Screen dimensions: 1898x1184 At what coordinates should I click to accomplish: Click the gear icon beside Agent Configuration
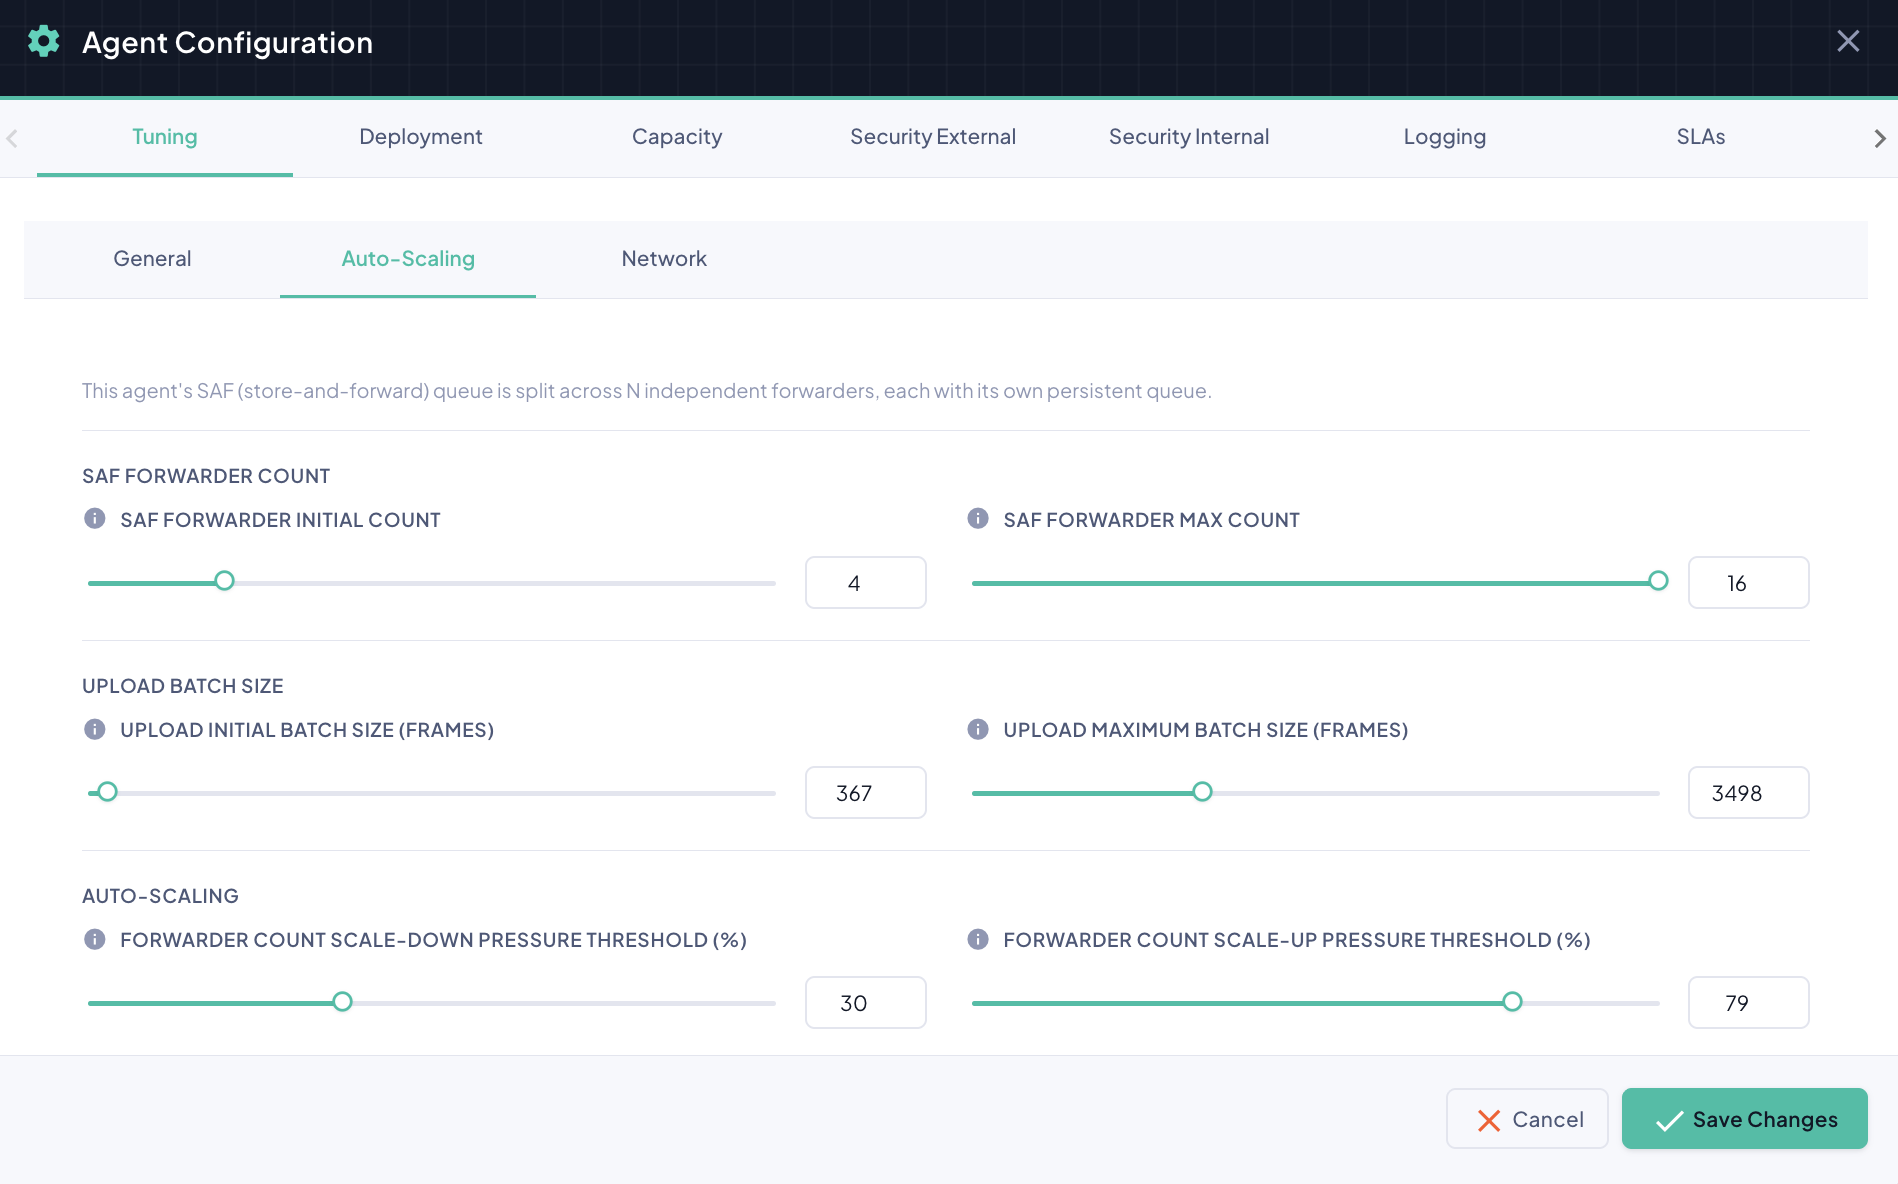tap(43, 42)
